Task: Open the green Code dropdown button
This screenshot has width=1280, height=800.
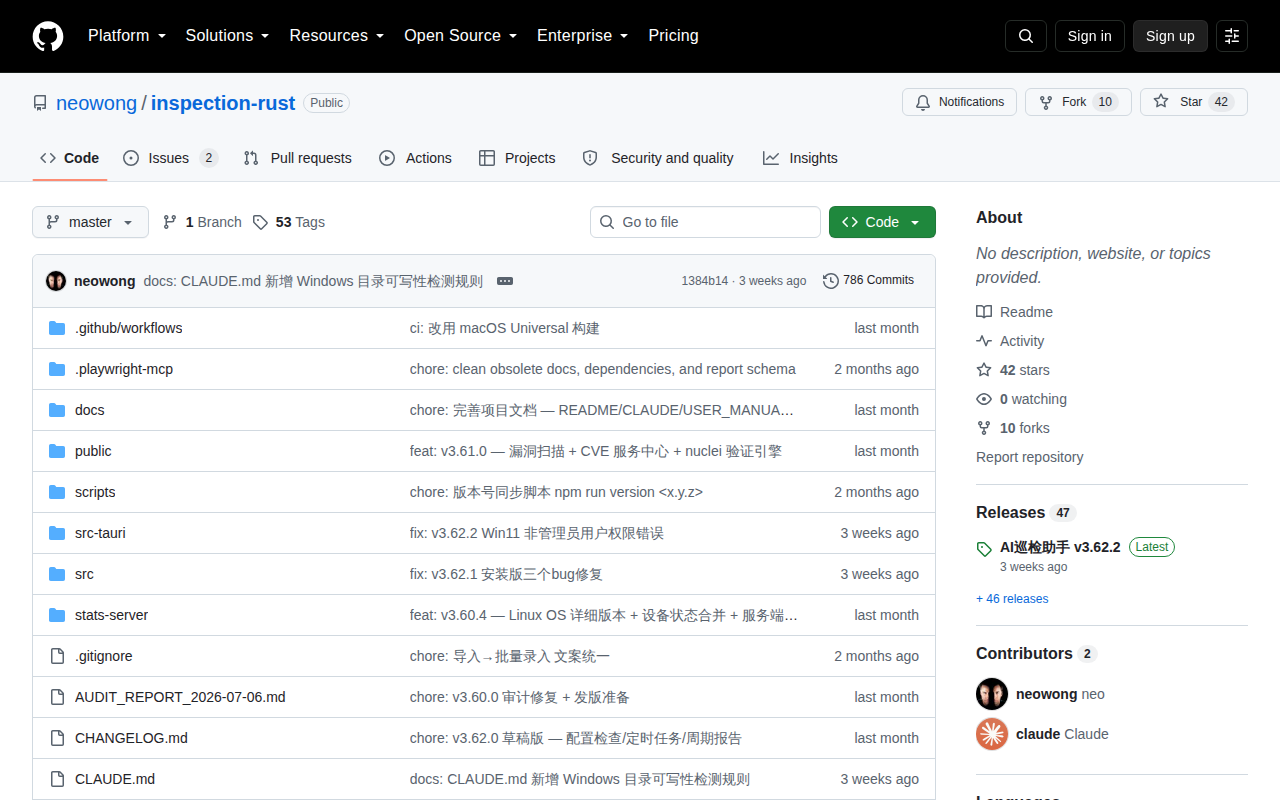Action: click(882, 222)
